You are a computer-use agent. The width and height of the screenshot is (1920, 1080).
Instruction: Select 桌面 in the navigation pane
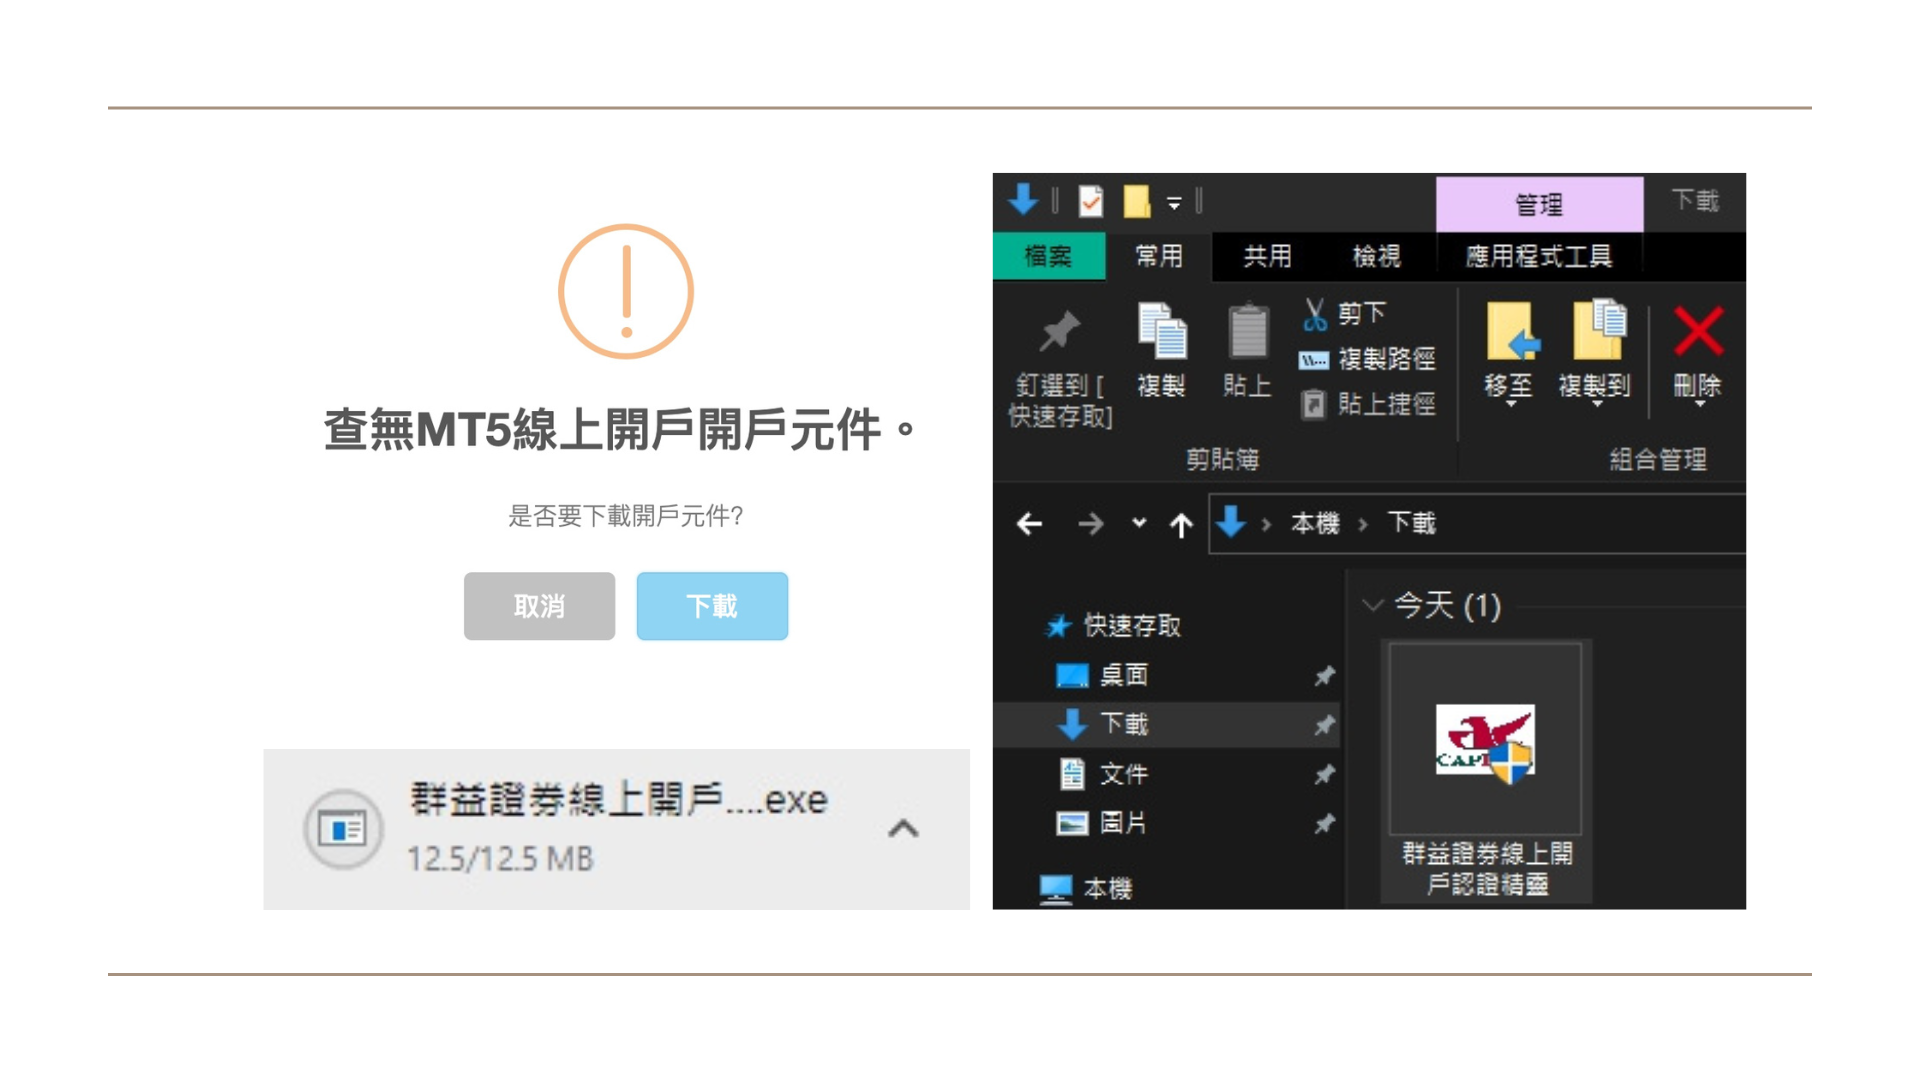tap(1123, 675)
